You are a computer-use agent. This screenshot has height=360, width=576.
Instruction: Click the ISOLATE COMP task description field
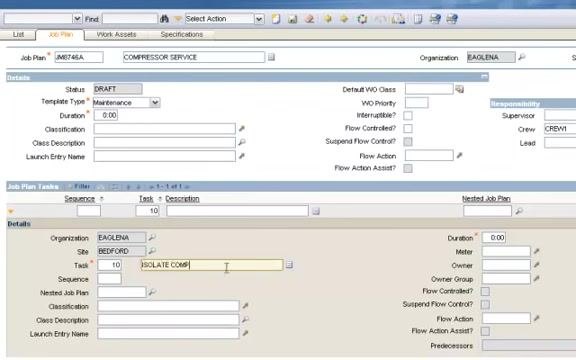(212, 265)
